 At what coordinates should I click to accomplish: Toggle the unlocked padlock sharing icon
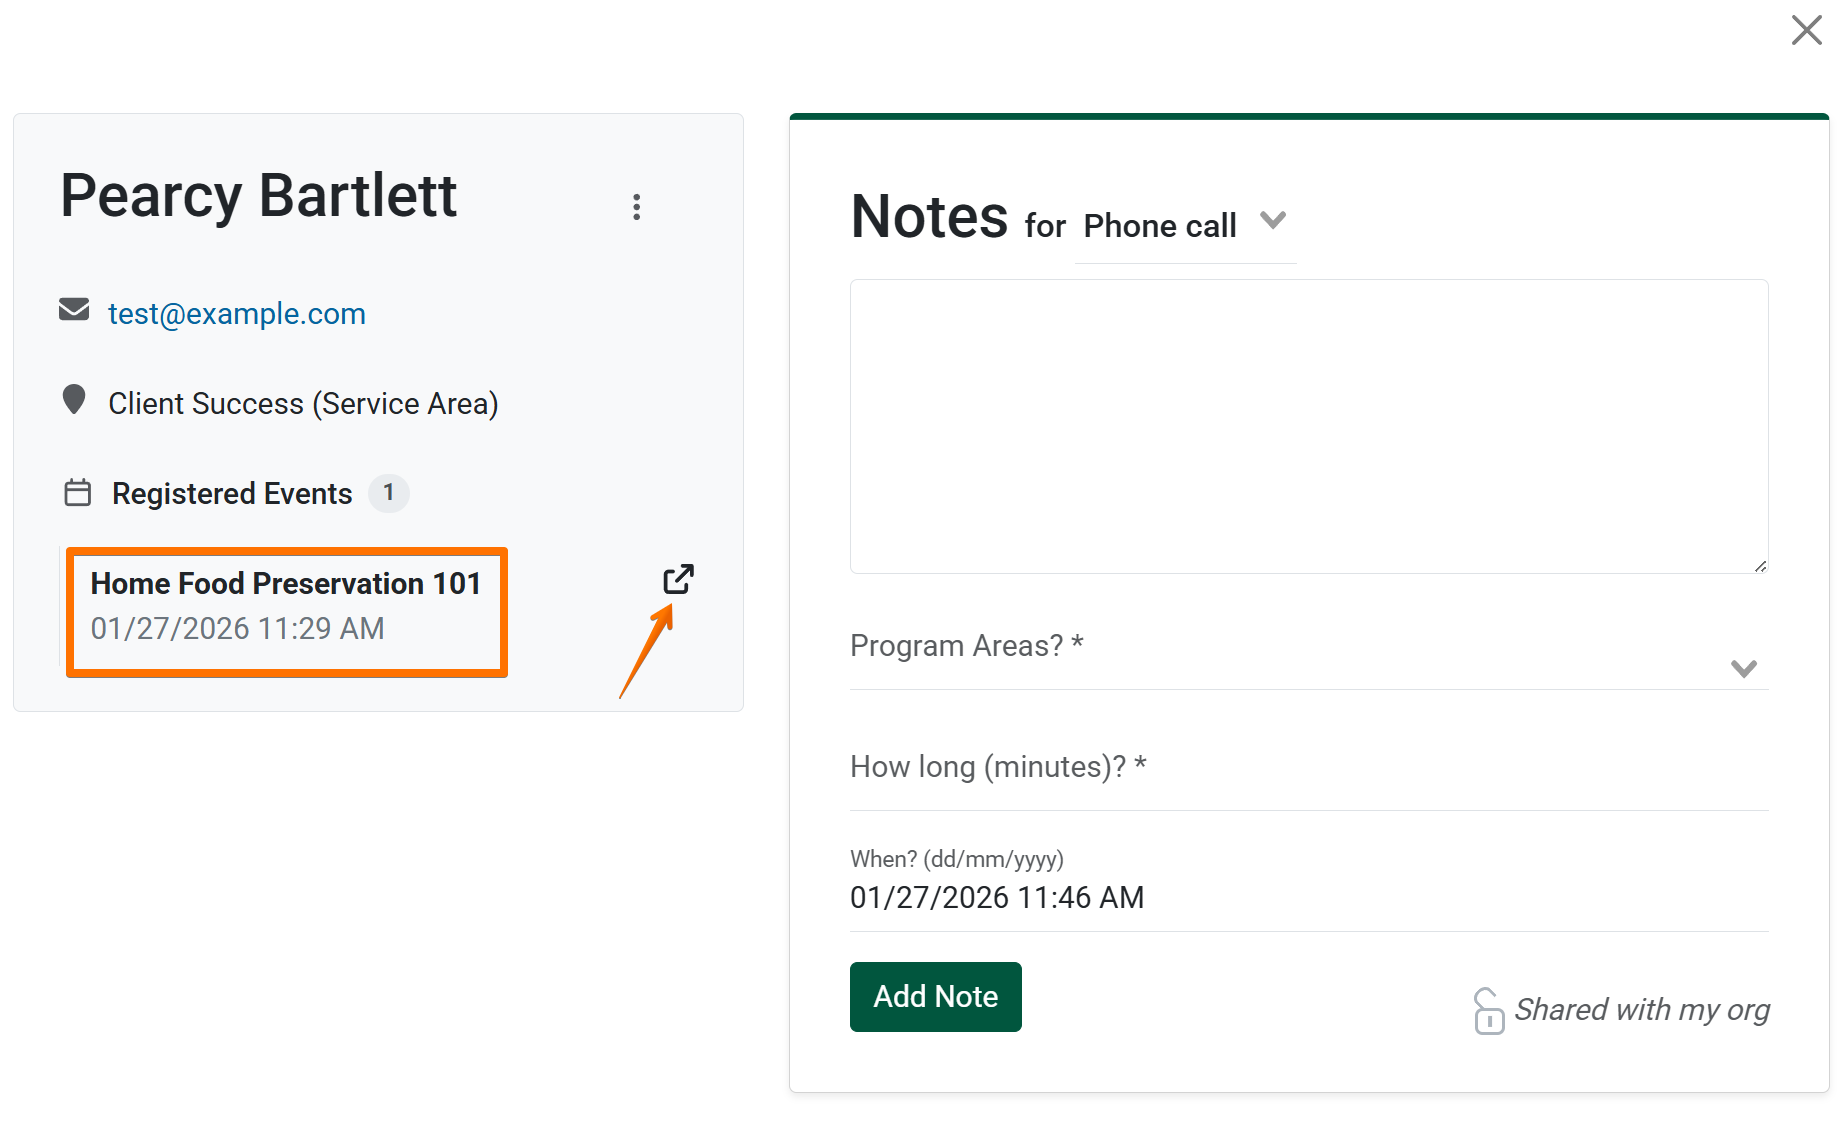click(x=1488, y=1011)
